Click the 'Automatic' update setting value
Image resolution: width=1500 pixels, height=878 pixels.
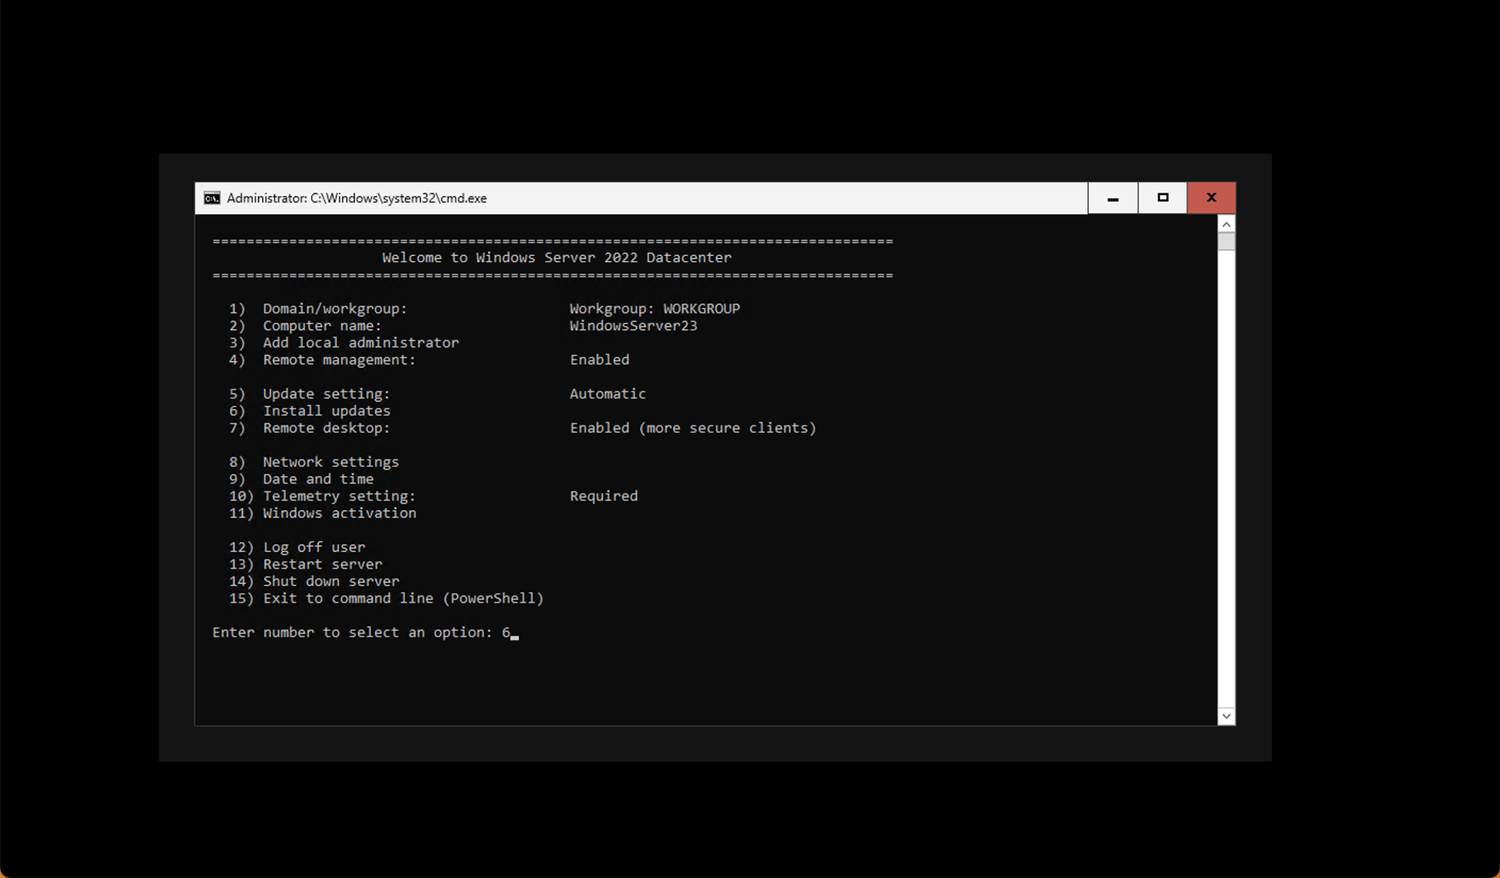(608, 394)
